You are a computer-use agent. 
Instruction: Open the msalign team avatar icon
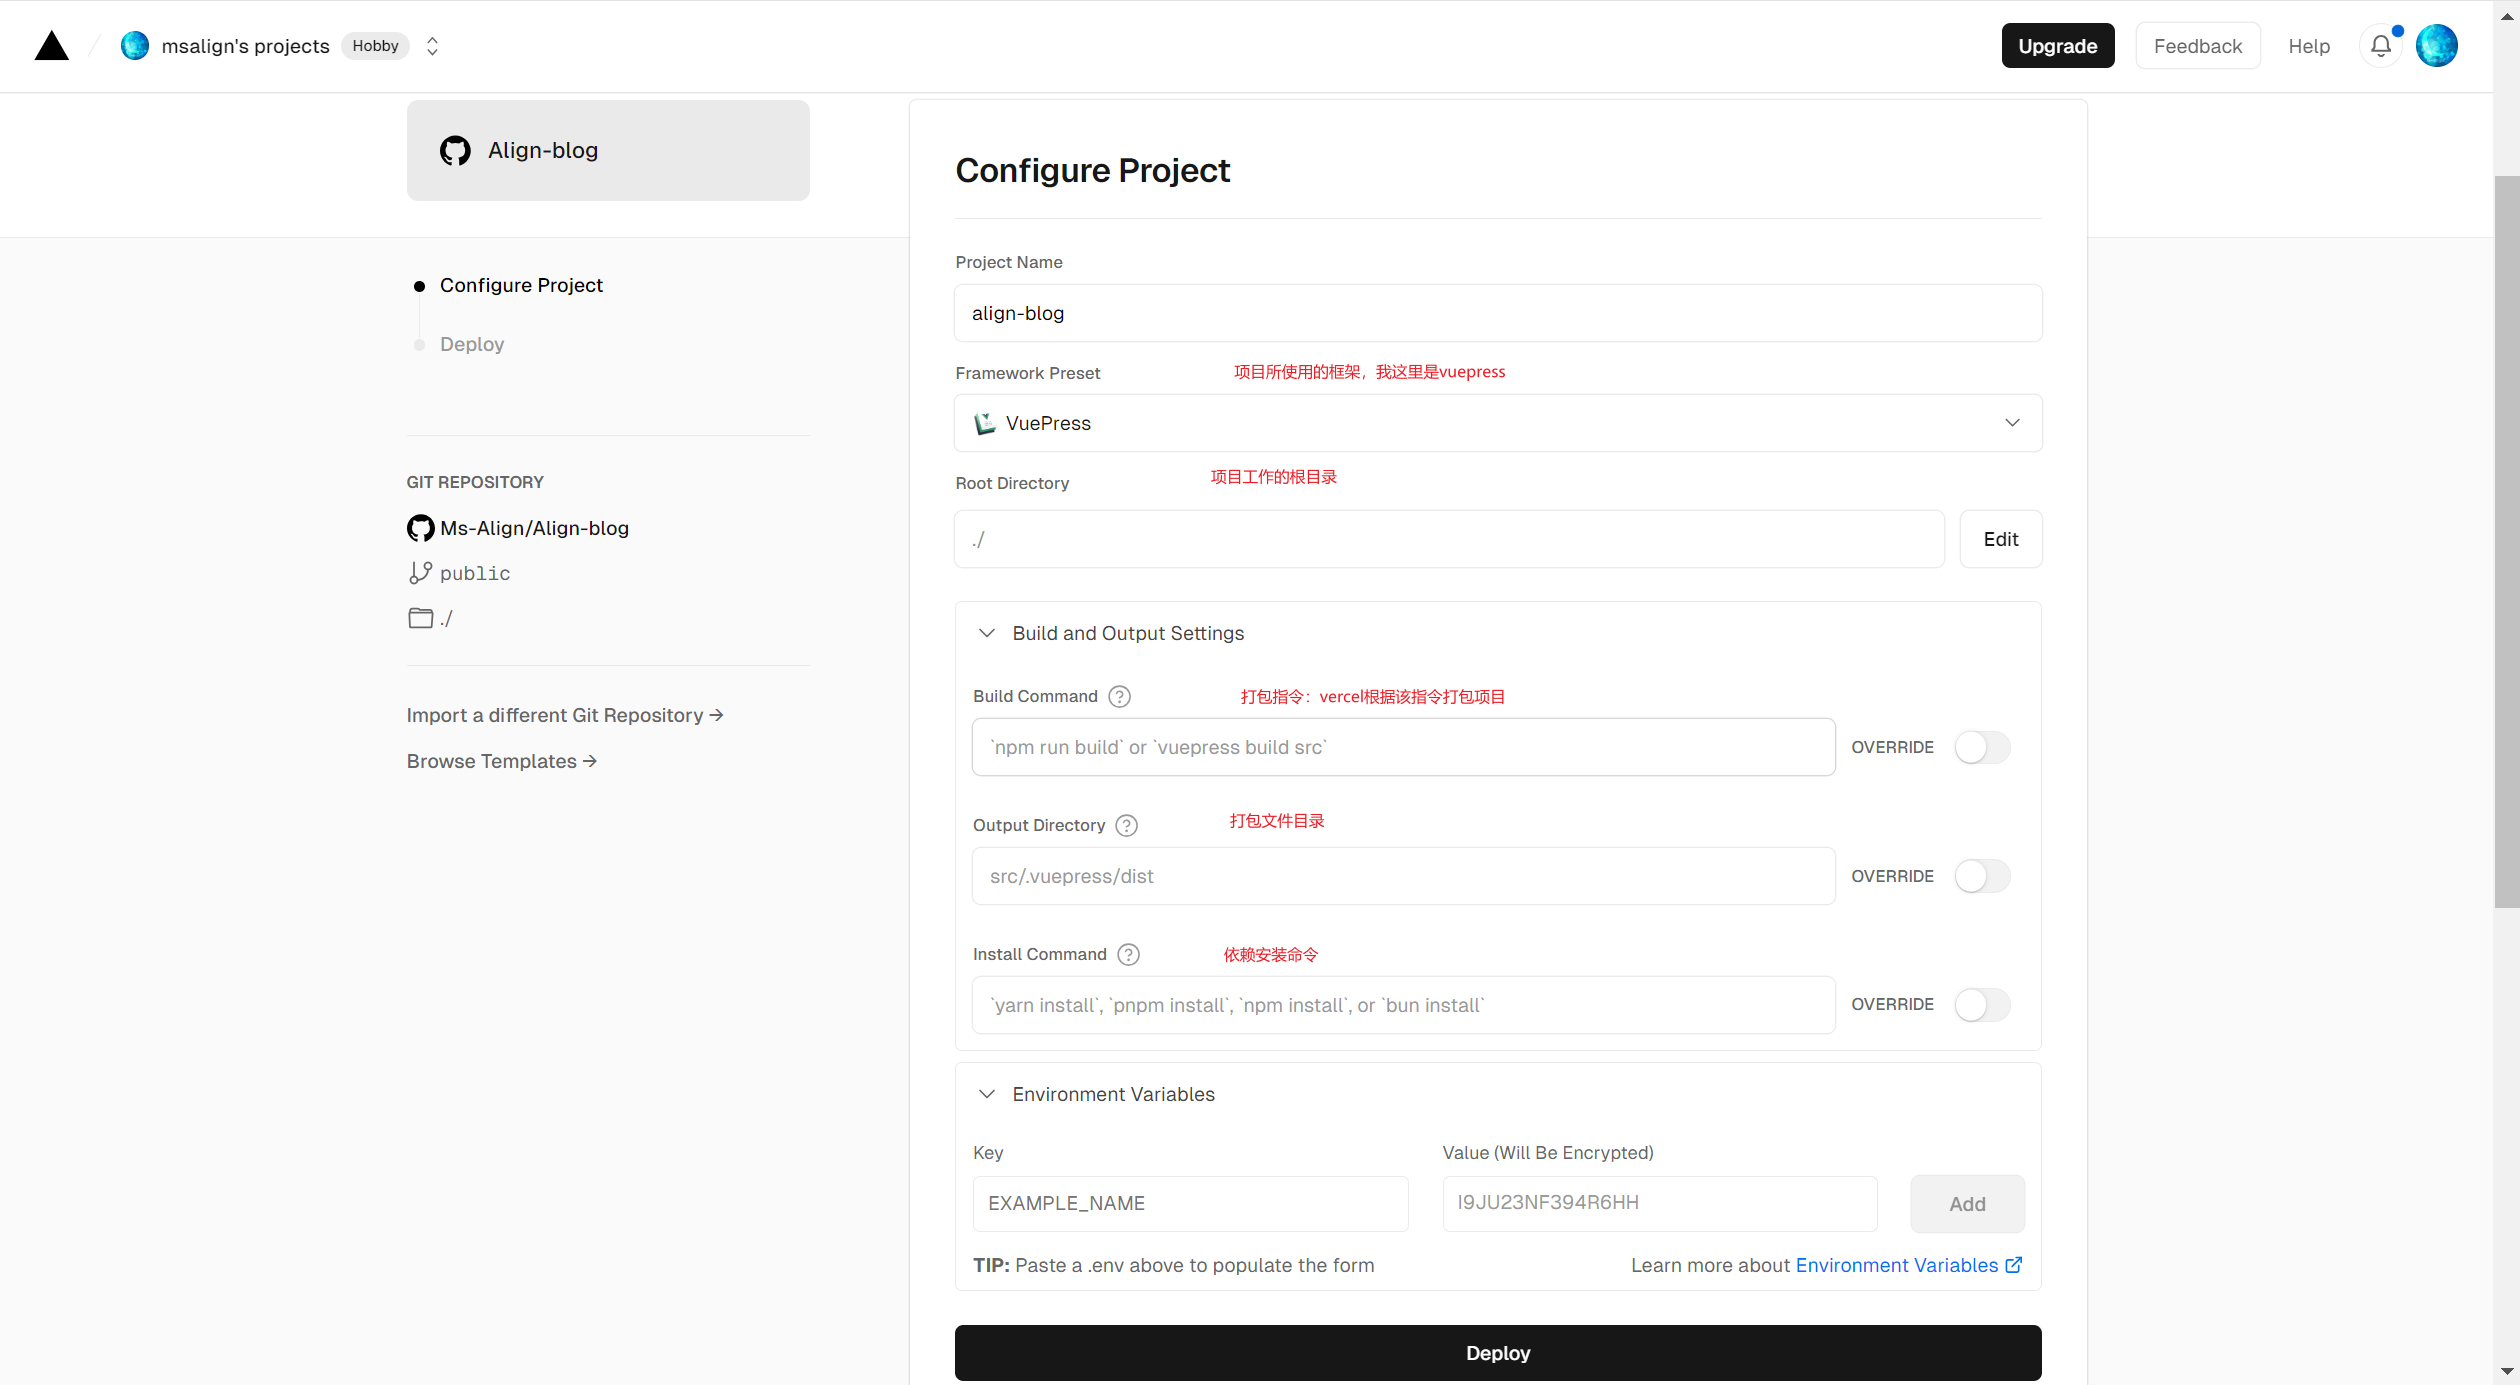[135, 46]
